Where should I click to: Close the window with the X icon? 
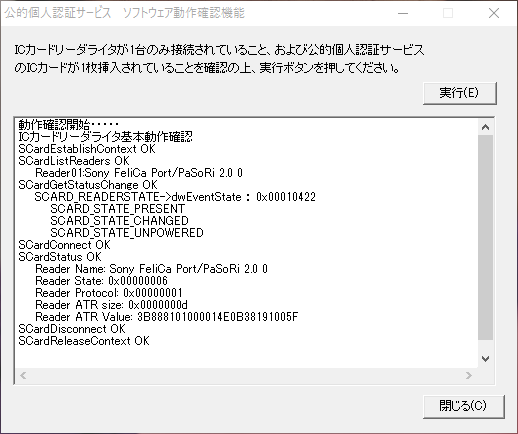click(x=494, y=13)
